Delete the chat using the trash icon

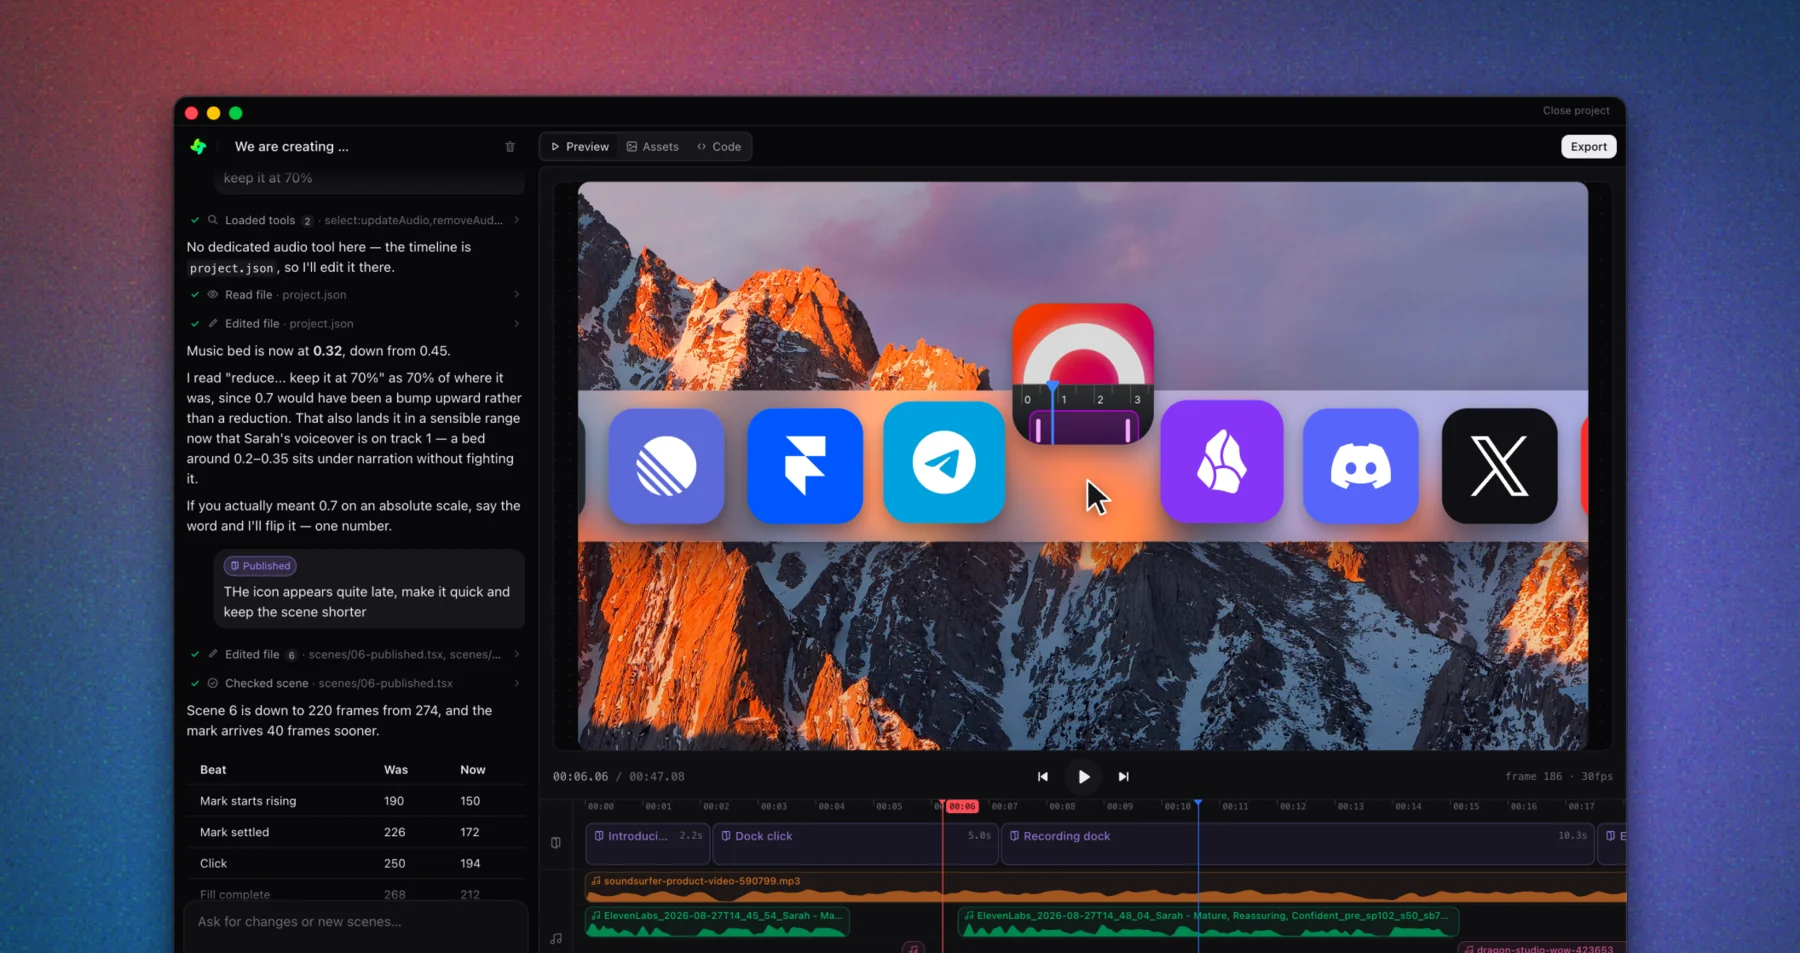point(510,147)
